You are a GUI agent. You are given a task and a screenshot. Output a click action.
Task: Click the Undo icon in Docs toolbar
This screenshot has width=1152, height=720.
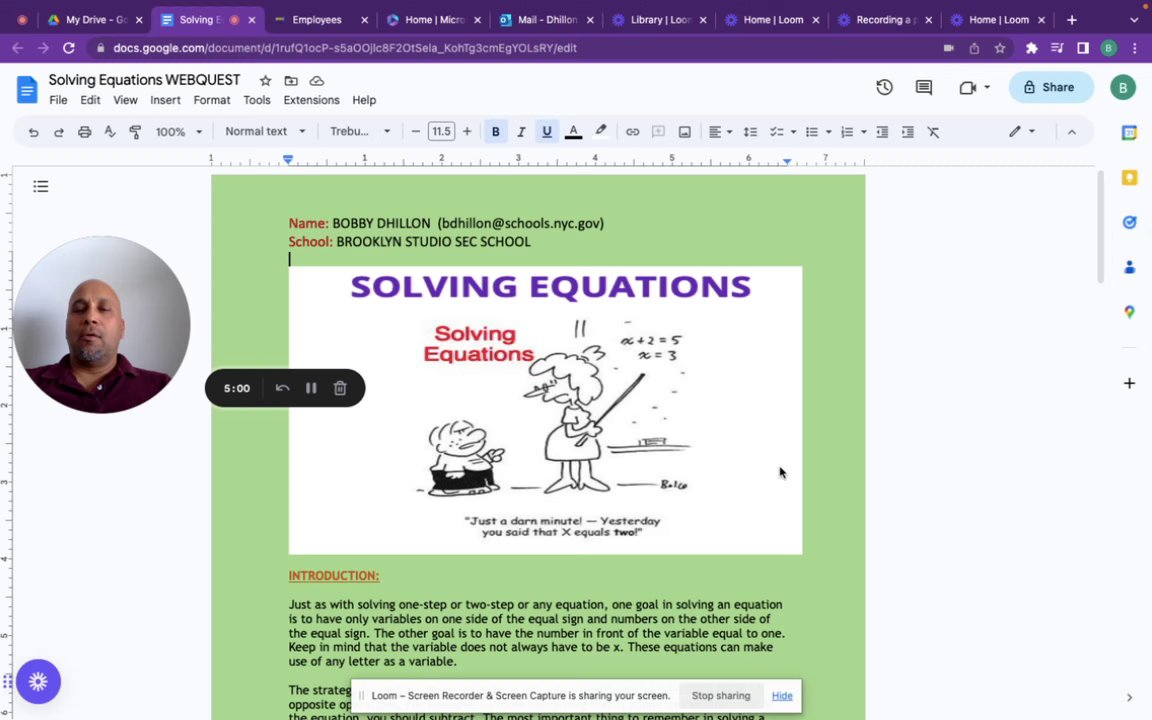pos(33,132)
